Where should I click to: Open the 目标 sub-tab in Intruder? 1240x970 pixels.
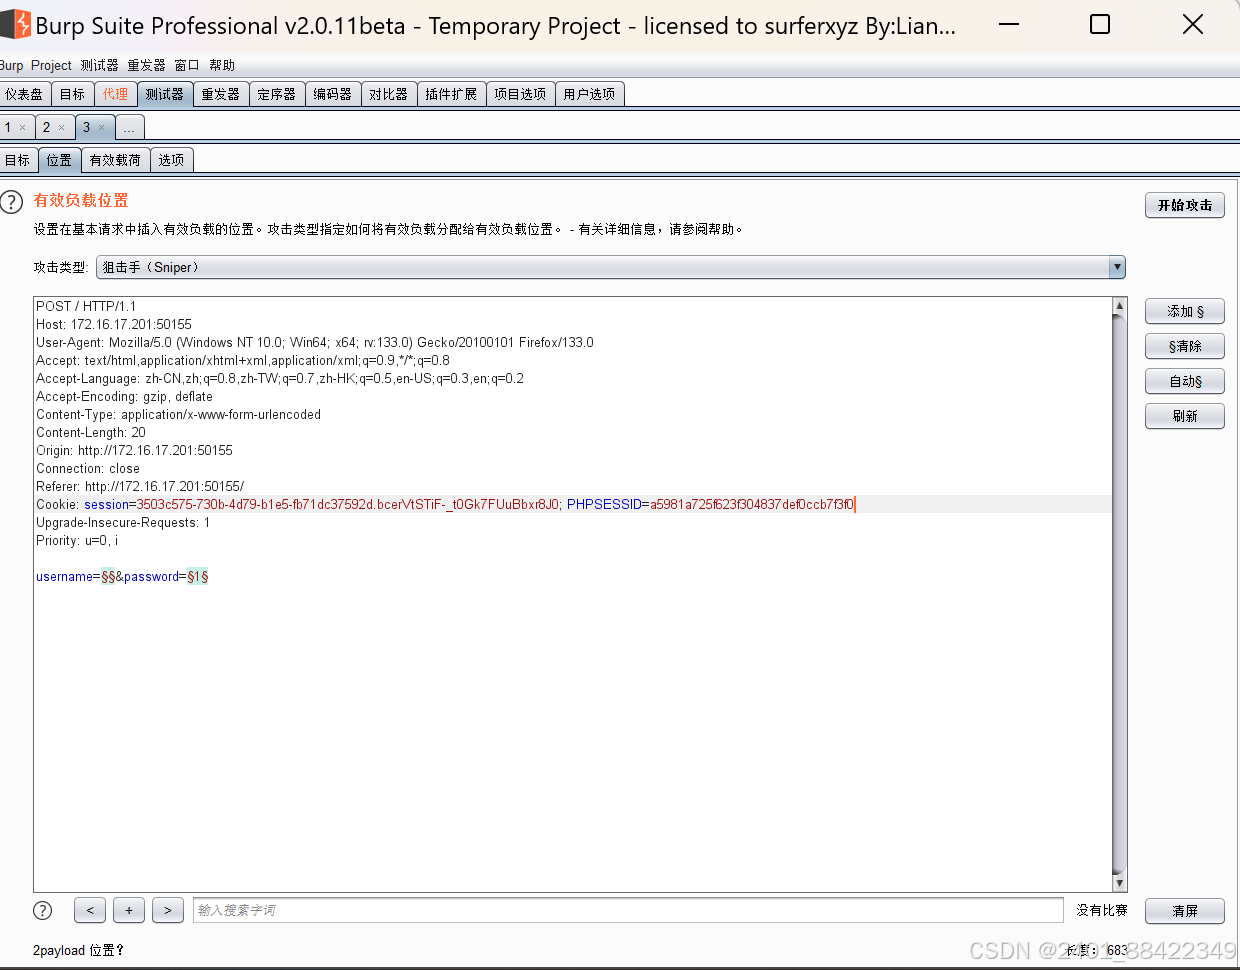point(18,160)
